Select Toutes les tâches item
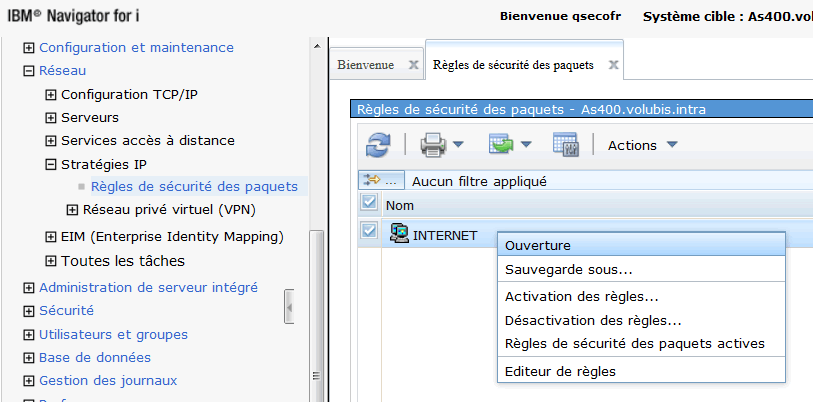The height and width of the screenshot is (402, 813). [x=123, y=260]
